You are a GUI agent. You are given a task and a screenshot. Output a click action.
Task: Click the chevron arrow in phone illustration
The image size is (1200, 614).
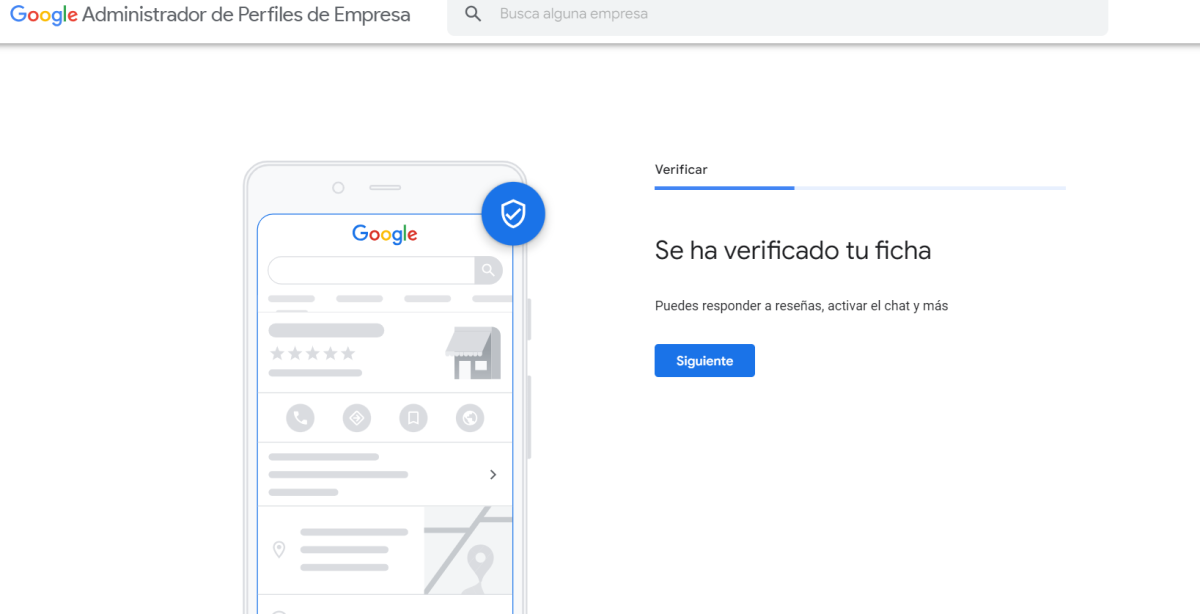tap(493, 475)
